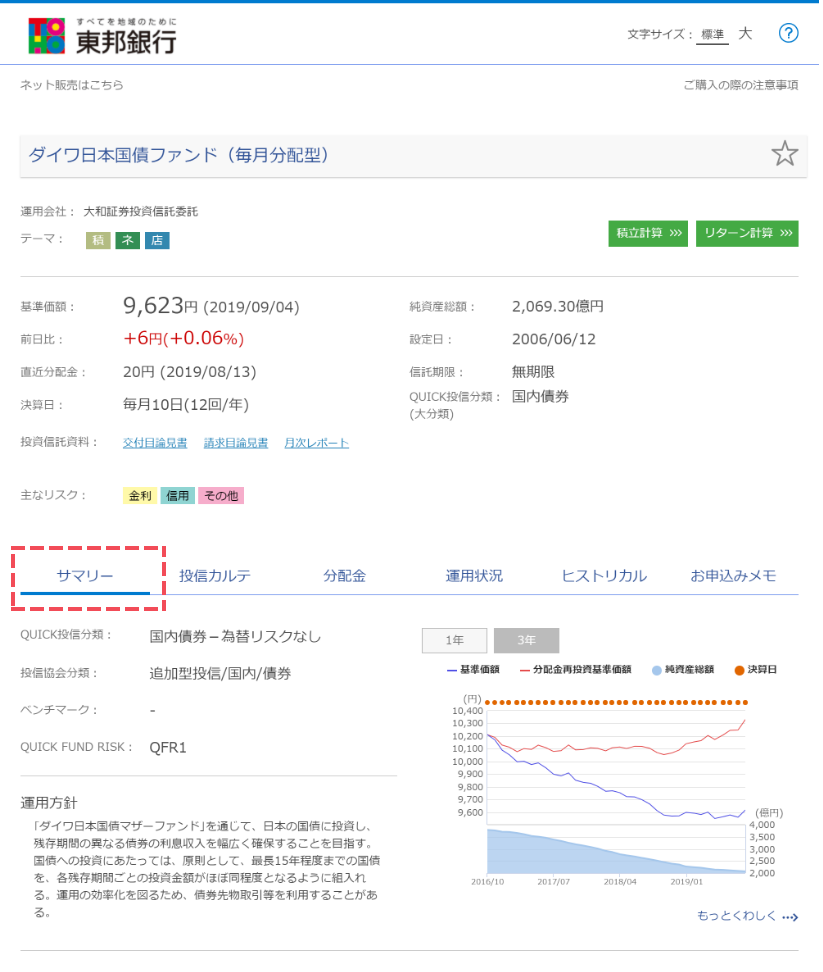The width and height of the screenshot is (823, 972).
Task: Open the 運用状況 tab
Action: pos(474,576)
